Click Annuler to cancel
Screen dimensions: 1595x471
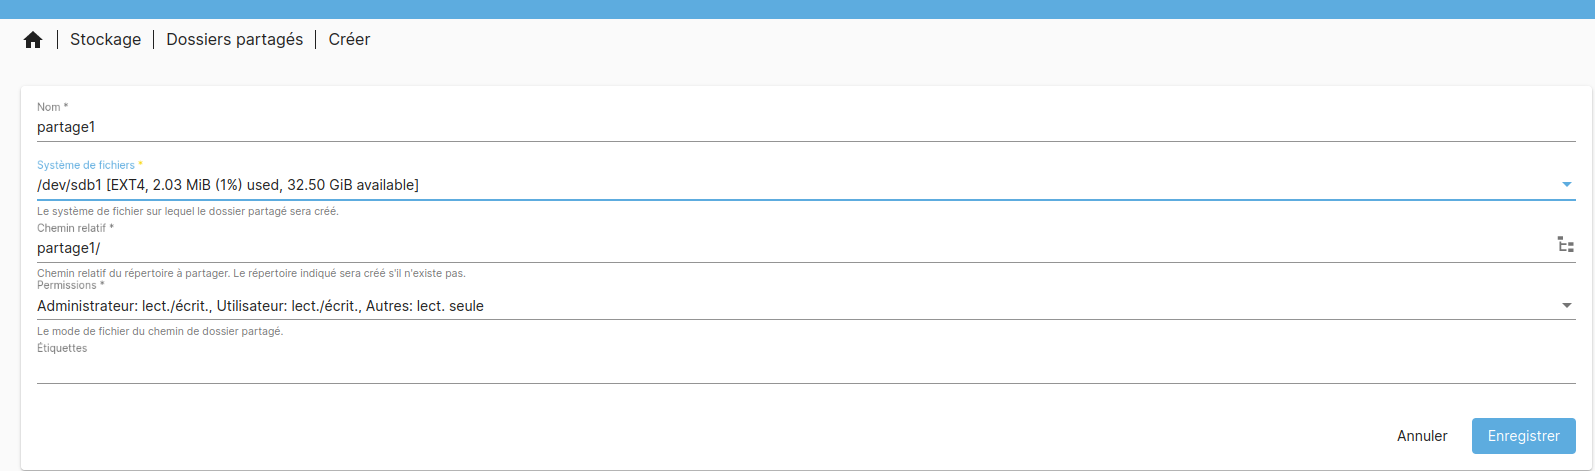(1421, 436)
